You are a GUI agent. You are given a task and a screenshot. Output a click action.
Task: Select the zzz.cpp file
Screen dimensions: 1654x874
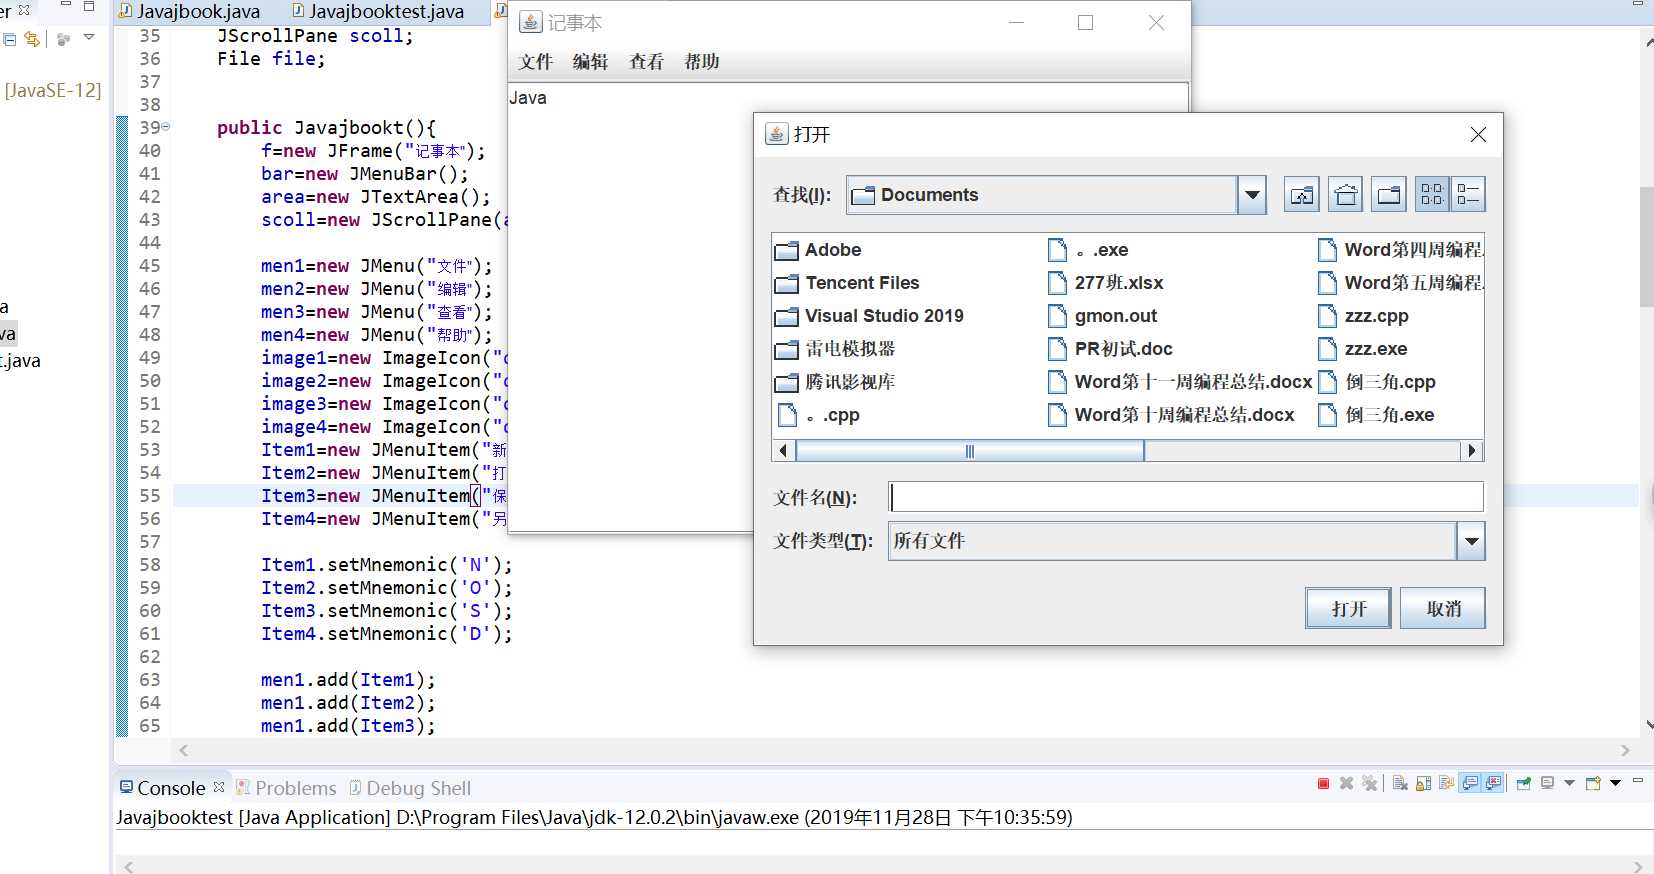point(1363,316)
